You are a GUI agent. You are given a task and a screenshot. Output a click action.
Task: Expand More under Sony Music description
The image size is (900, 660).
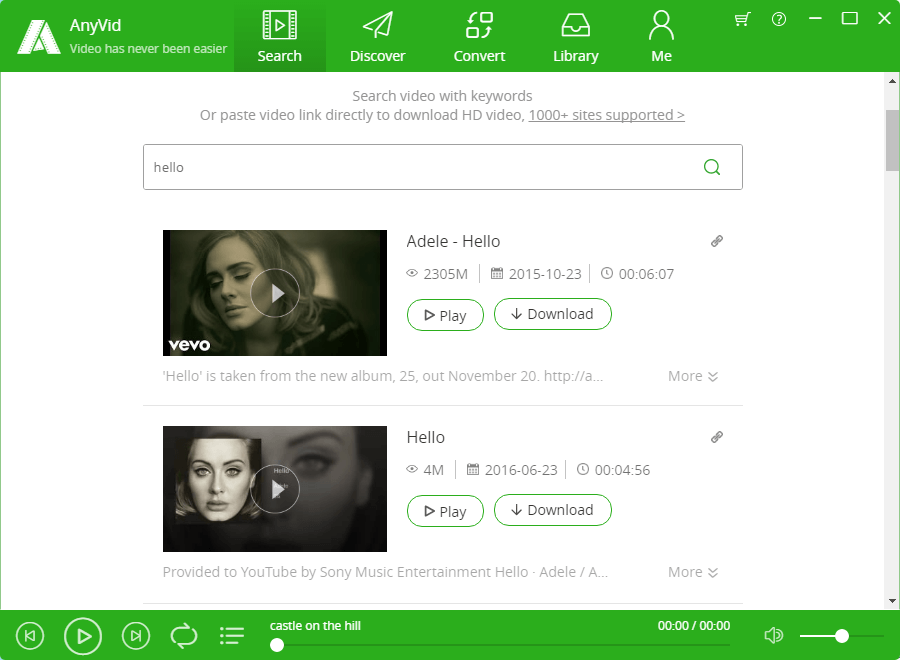pyautogui.click(x=693, y=572)
